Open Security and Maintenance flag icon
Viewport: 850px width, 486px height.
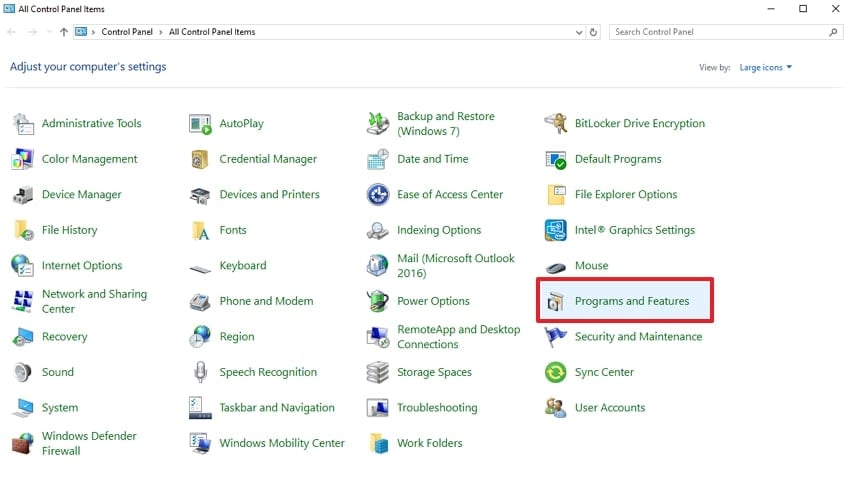pos(556,337)
